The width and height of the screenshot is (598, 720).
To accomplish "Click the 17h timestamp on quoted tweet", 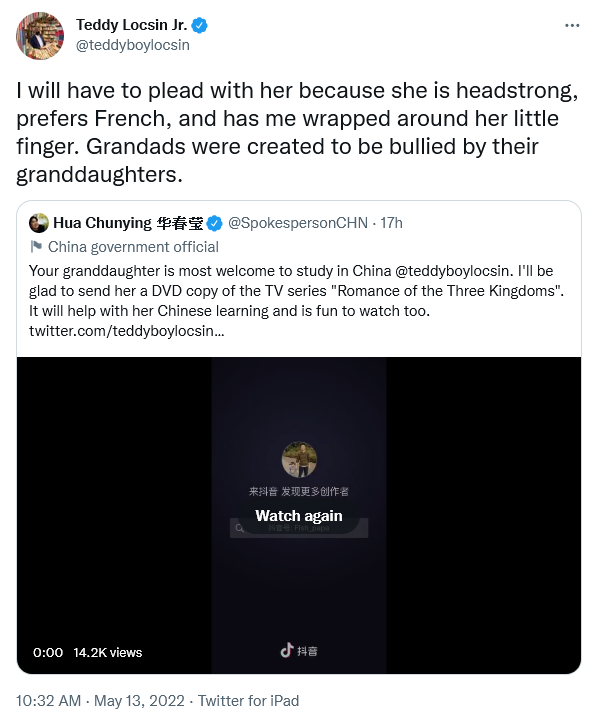I will tap(391, 223).
